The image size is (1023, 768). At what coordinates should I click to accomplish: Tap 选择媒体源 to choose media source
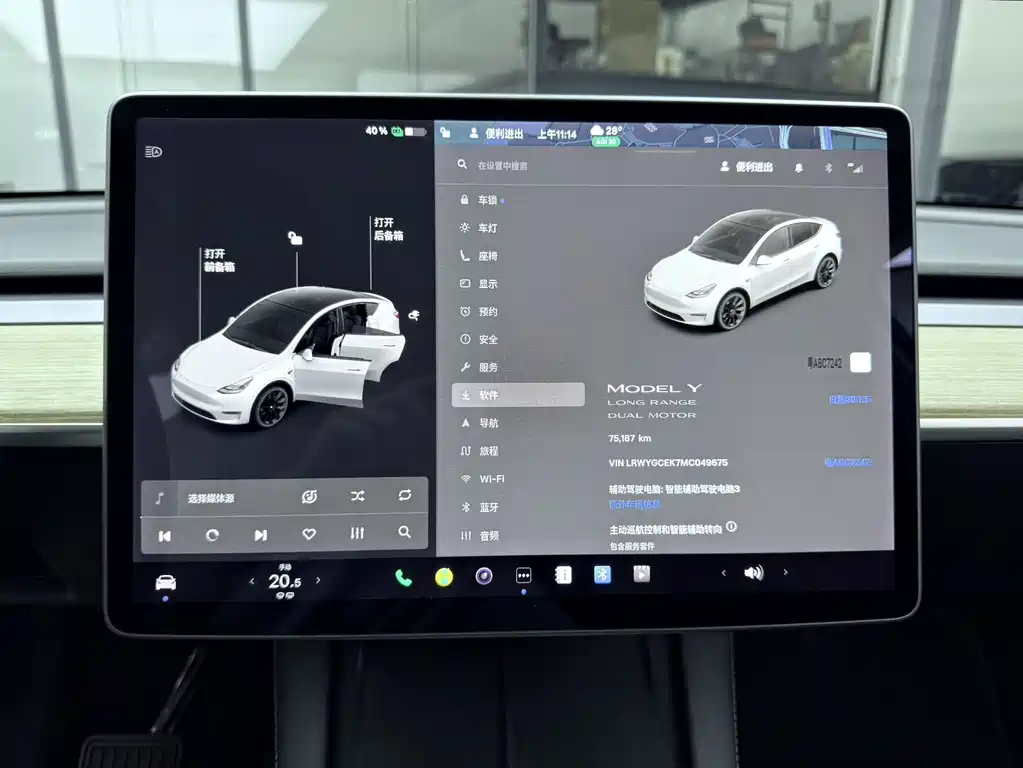pyautogui.click(x=211, y=499)
